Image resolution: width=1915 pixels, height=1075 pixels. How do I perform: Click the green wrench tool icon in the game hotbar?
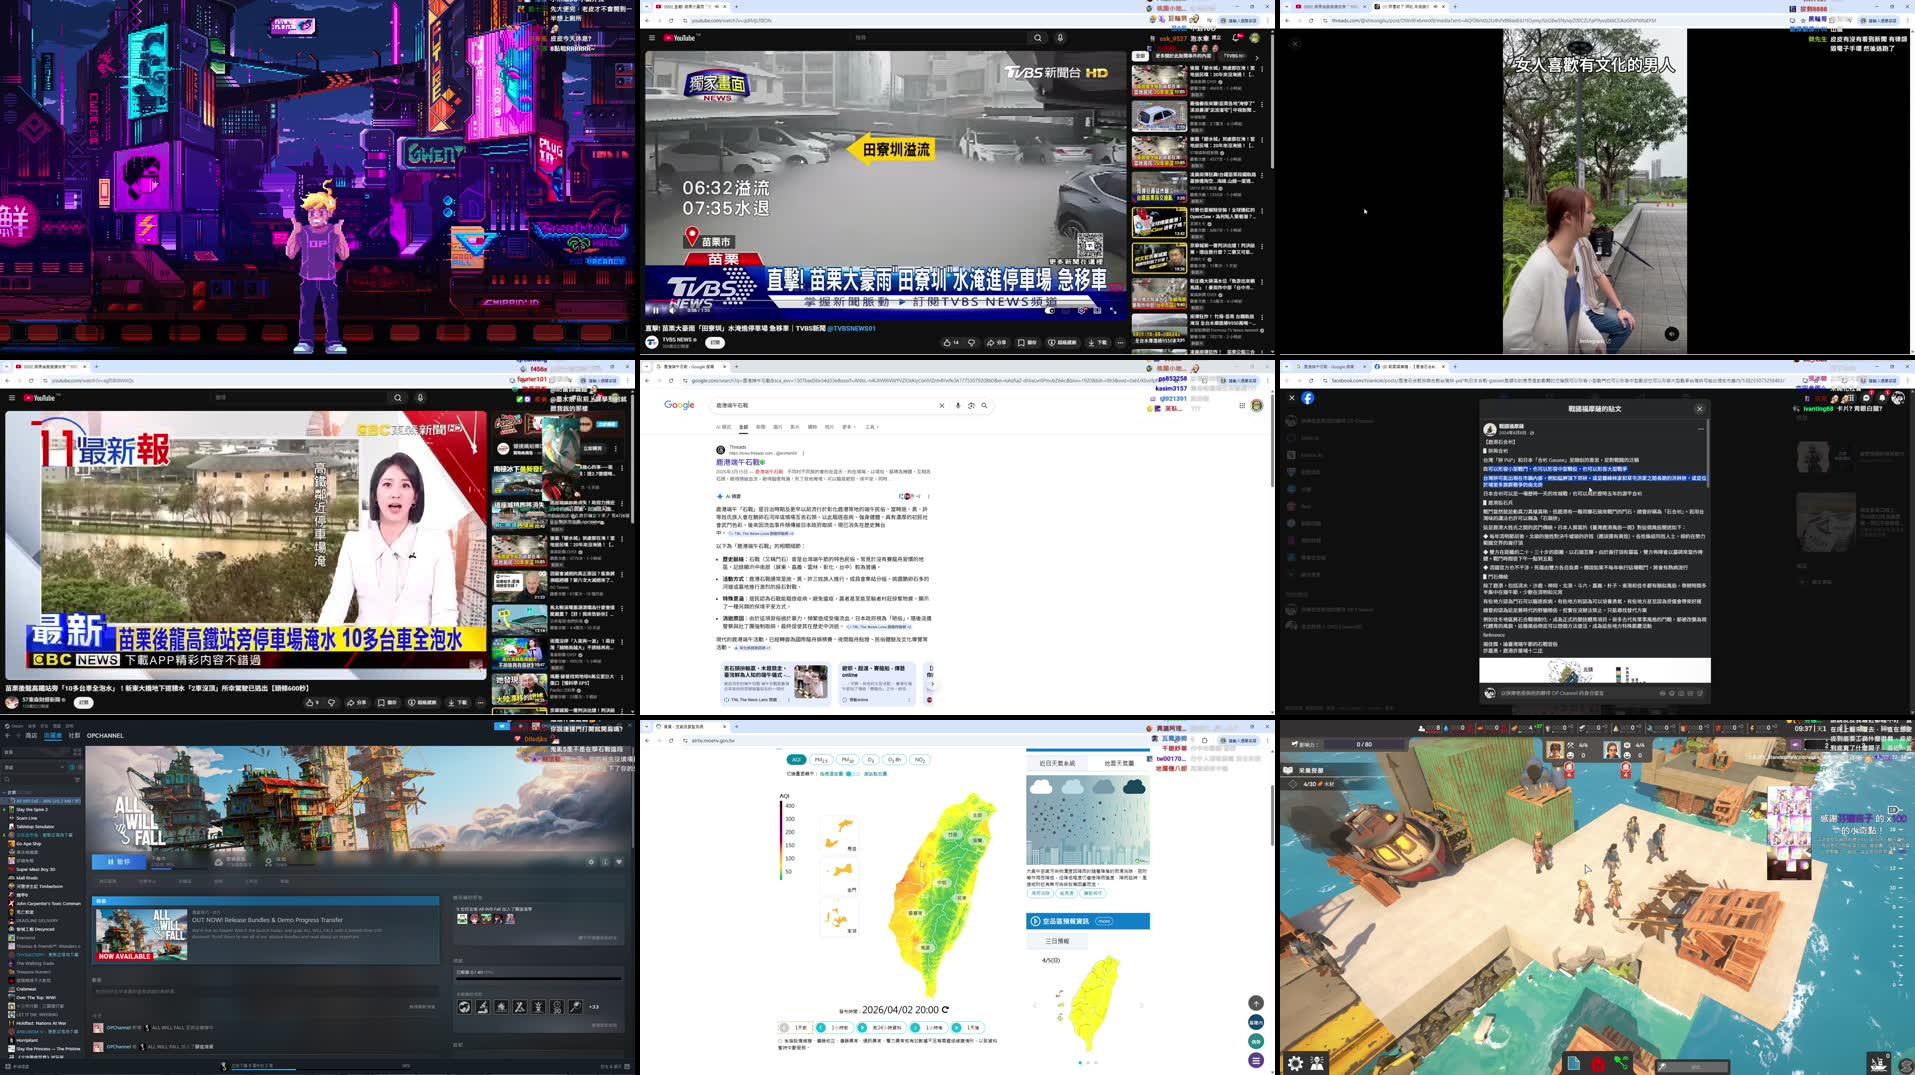pos(1621,1063)
